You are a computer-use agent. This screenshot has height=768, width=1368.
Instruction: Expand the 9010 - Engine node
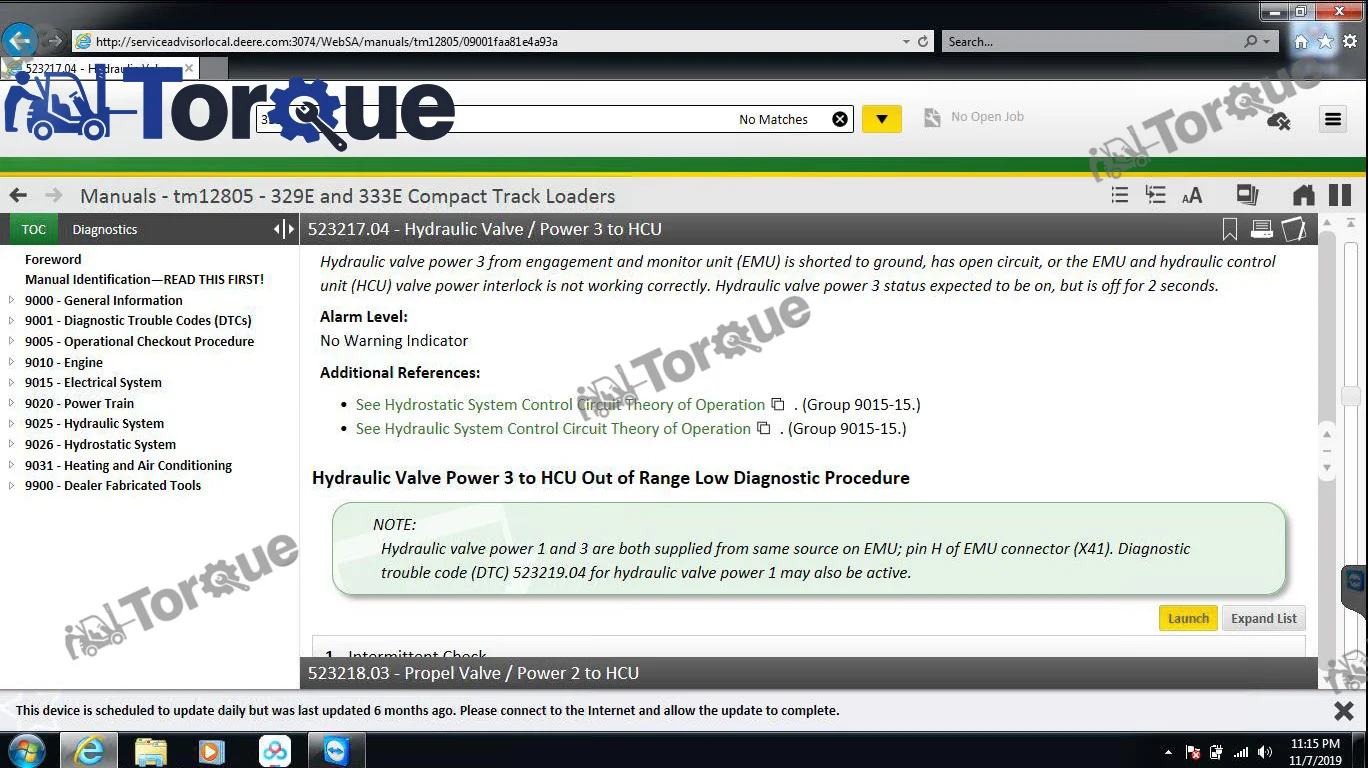pyautogui.click(x=12, y=362)
